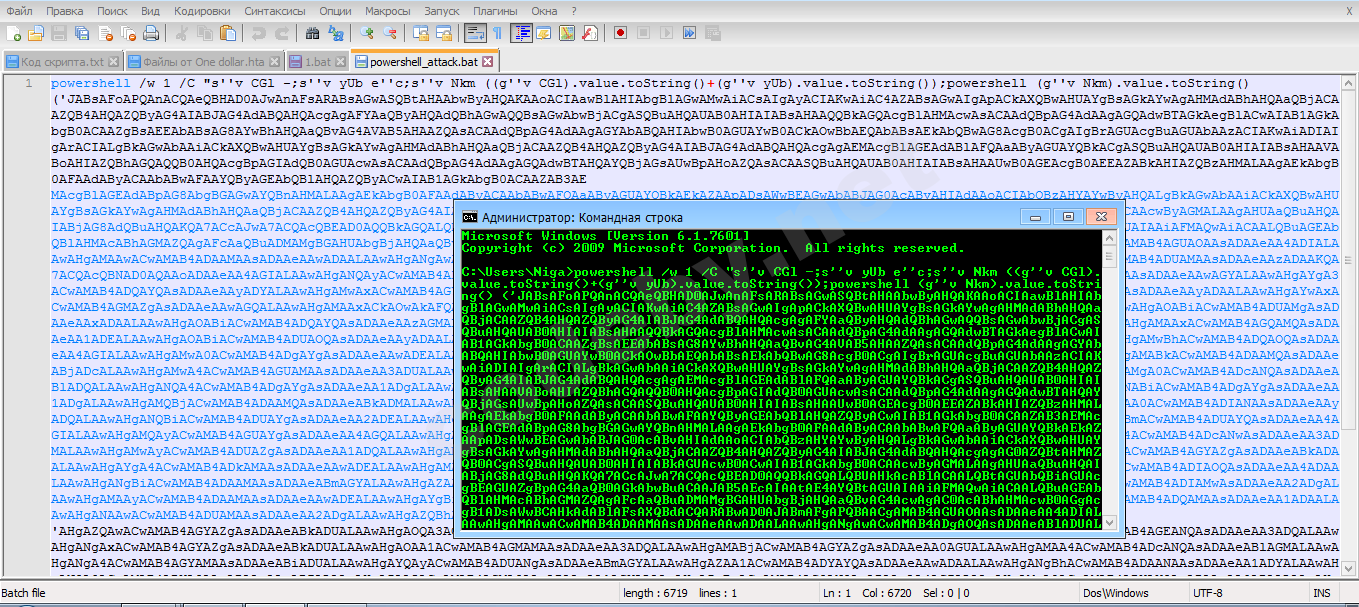Click the UTF-8 encoding status field

(x=1248, y=593)
